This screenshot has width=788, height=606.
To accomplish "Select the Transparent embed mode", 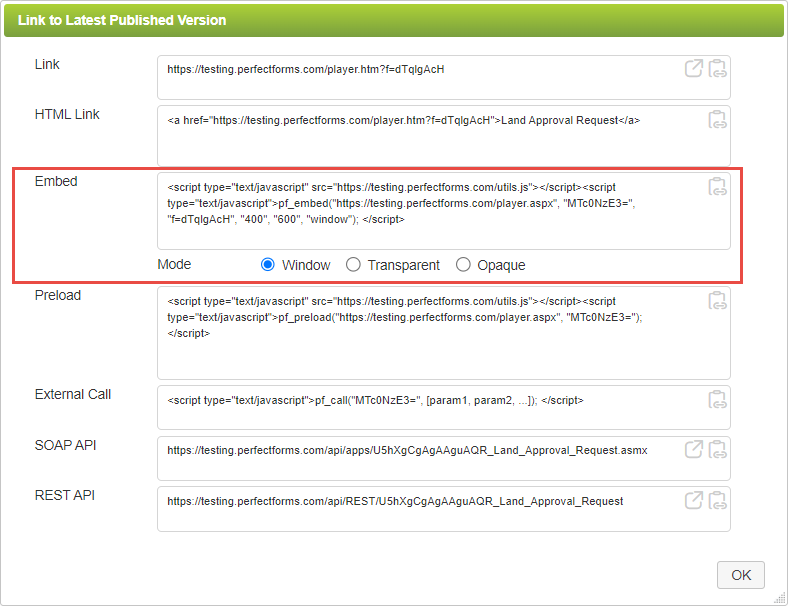I will point(353,264).
